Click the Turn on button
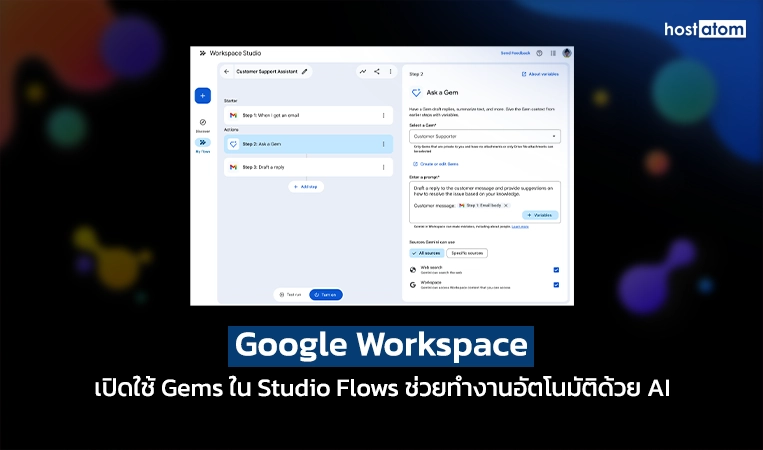763x450 pixels. [x=326, y=295]
